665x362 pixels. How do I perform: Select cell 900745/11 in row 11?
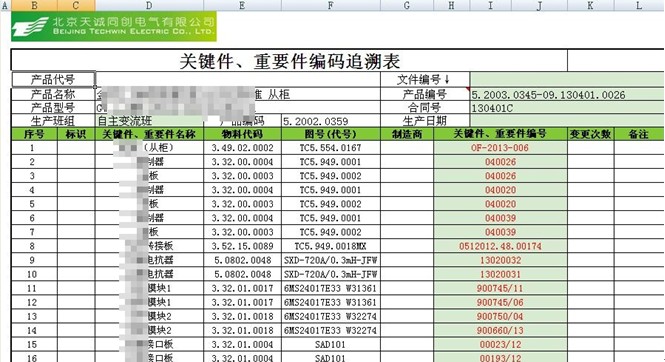500,288
